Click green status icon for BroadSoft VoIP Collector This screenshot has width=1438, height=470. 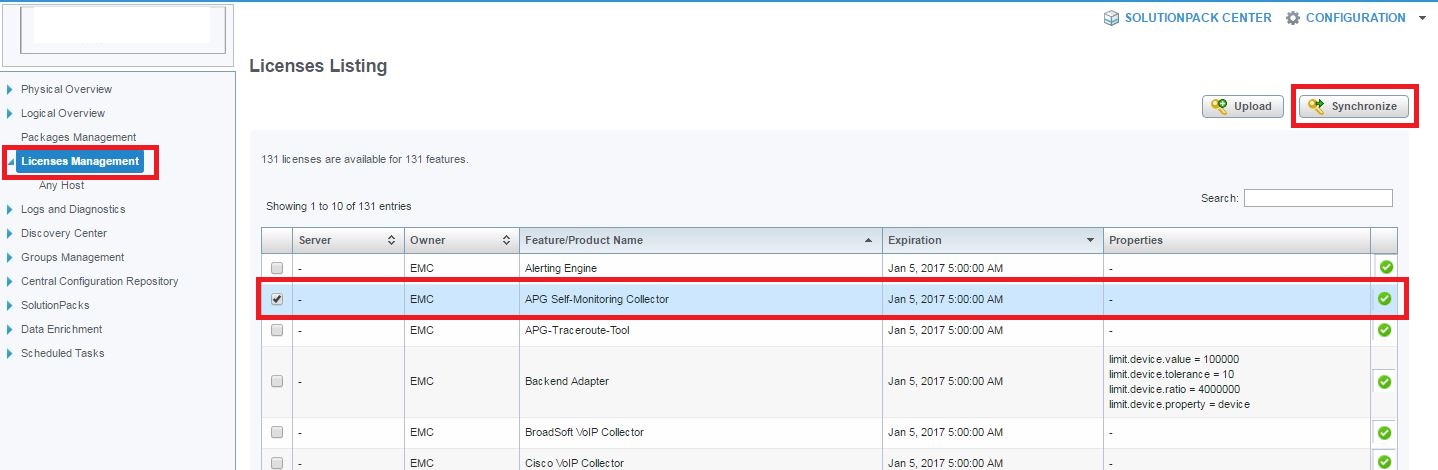tap(1385, 433)
